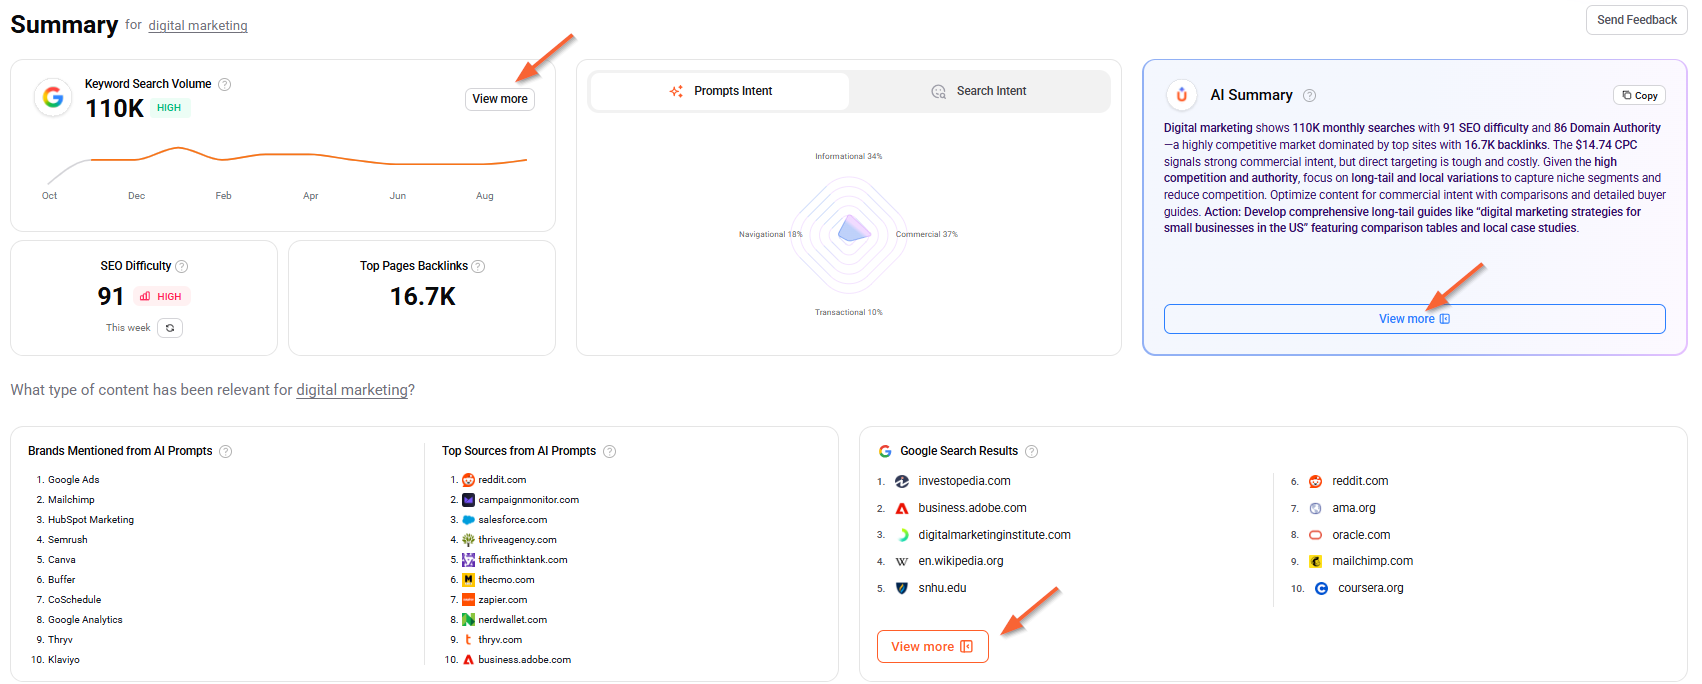The image size is (1702, 684).
Task: Click View more in Keyword Search Volume card
Action: (500, 99)
